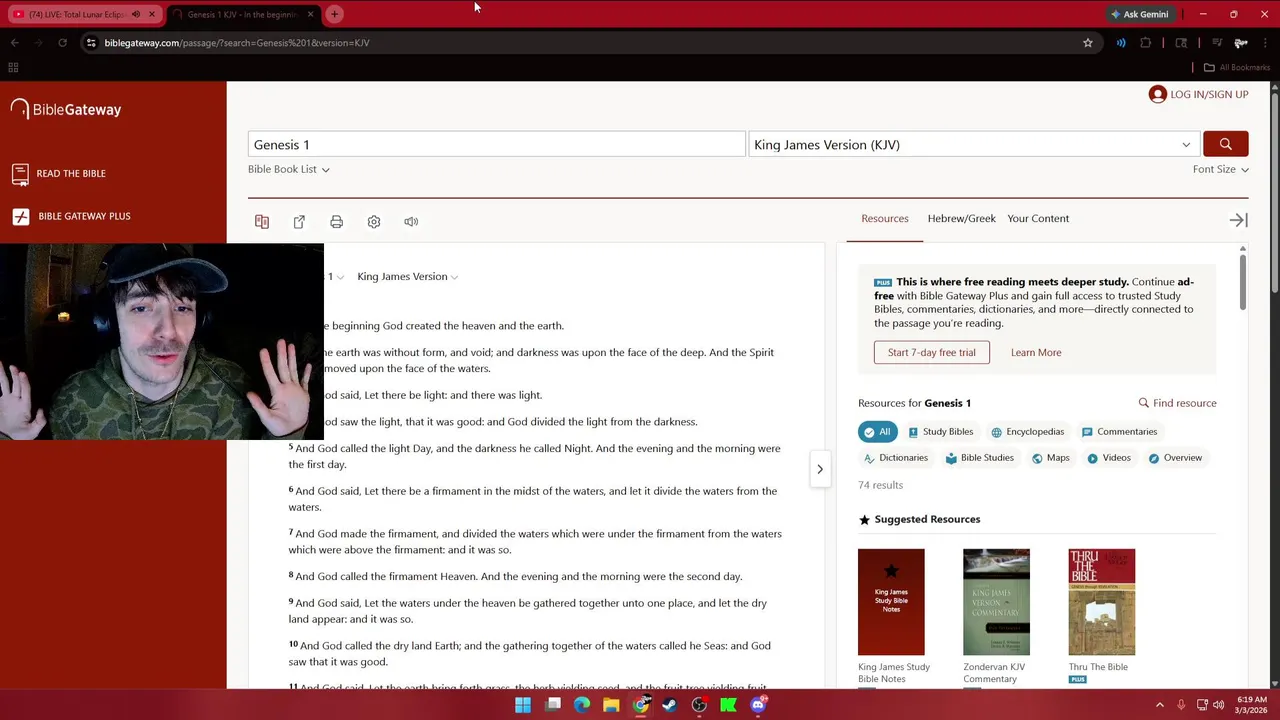The width and height of the screenshot is (1280, 720).
Task: Switch to the Resources tab
Action: click(x=885, y=218)
